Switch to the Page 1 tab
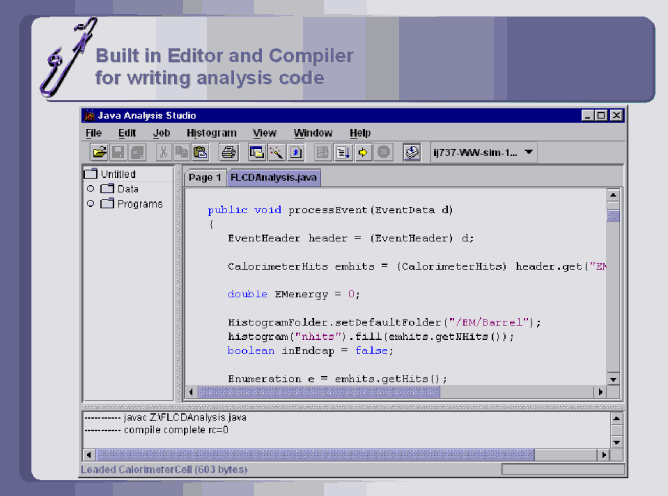668x496 pixels. (205, 177)
